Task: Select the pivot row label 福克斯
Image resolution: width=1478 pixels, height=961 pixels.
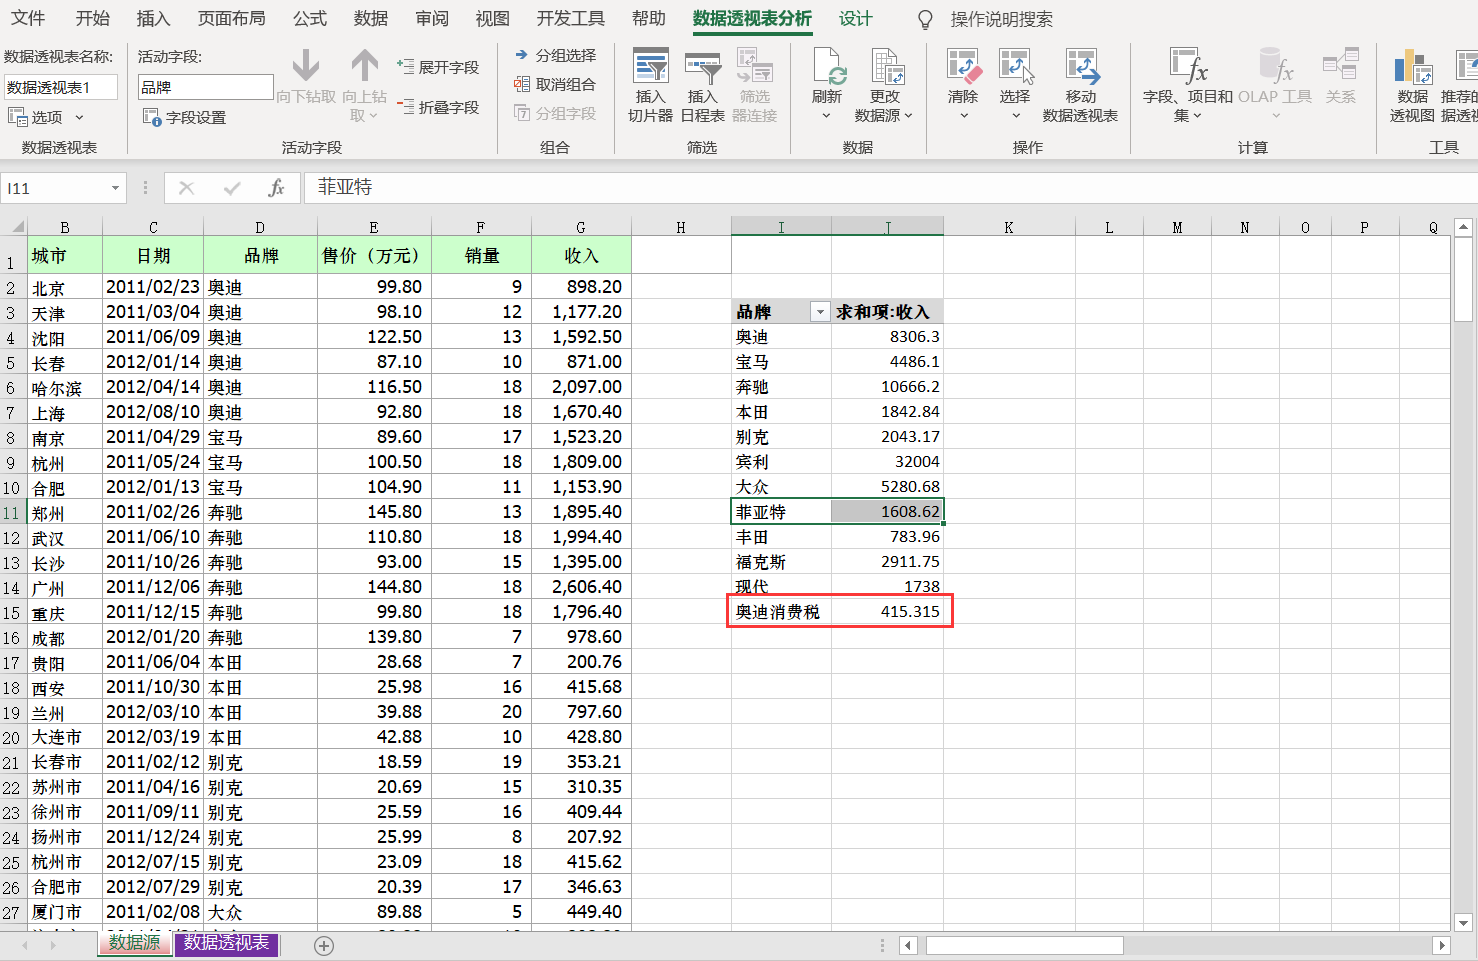Action: (781, 561)
